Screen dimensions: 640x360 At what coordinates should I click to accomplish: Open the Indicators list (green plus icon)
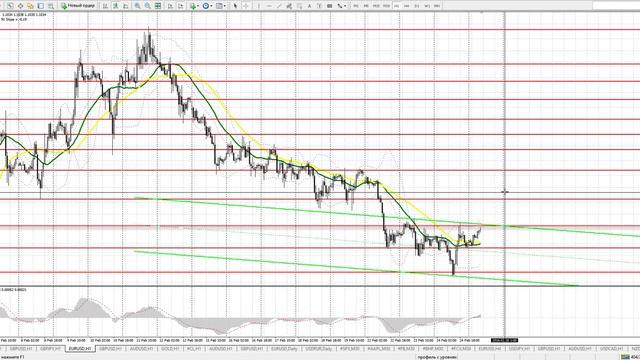(x=193, y=6)
